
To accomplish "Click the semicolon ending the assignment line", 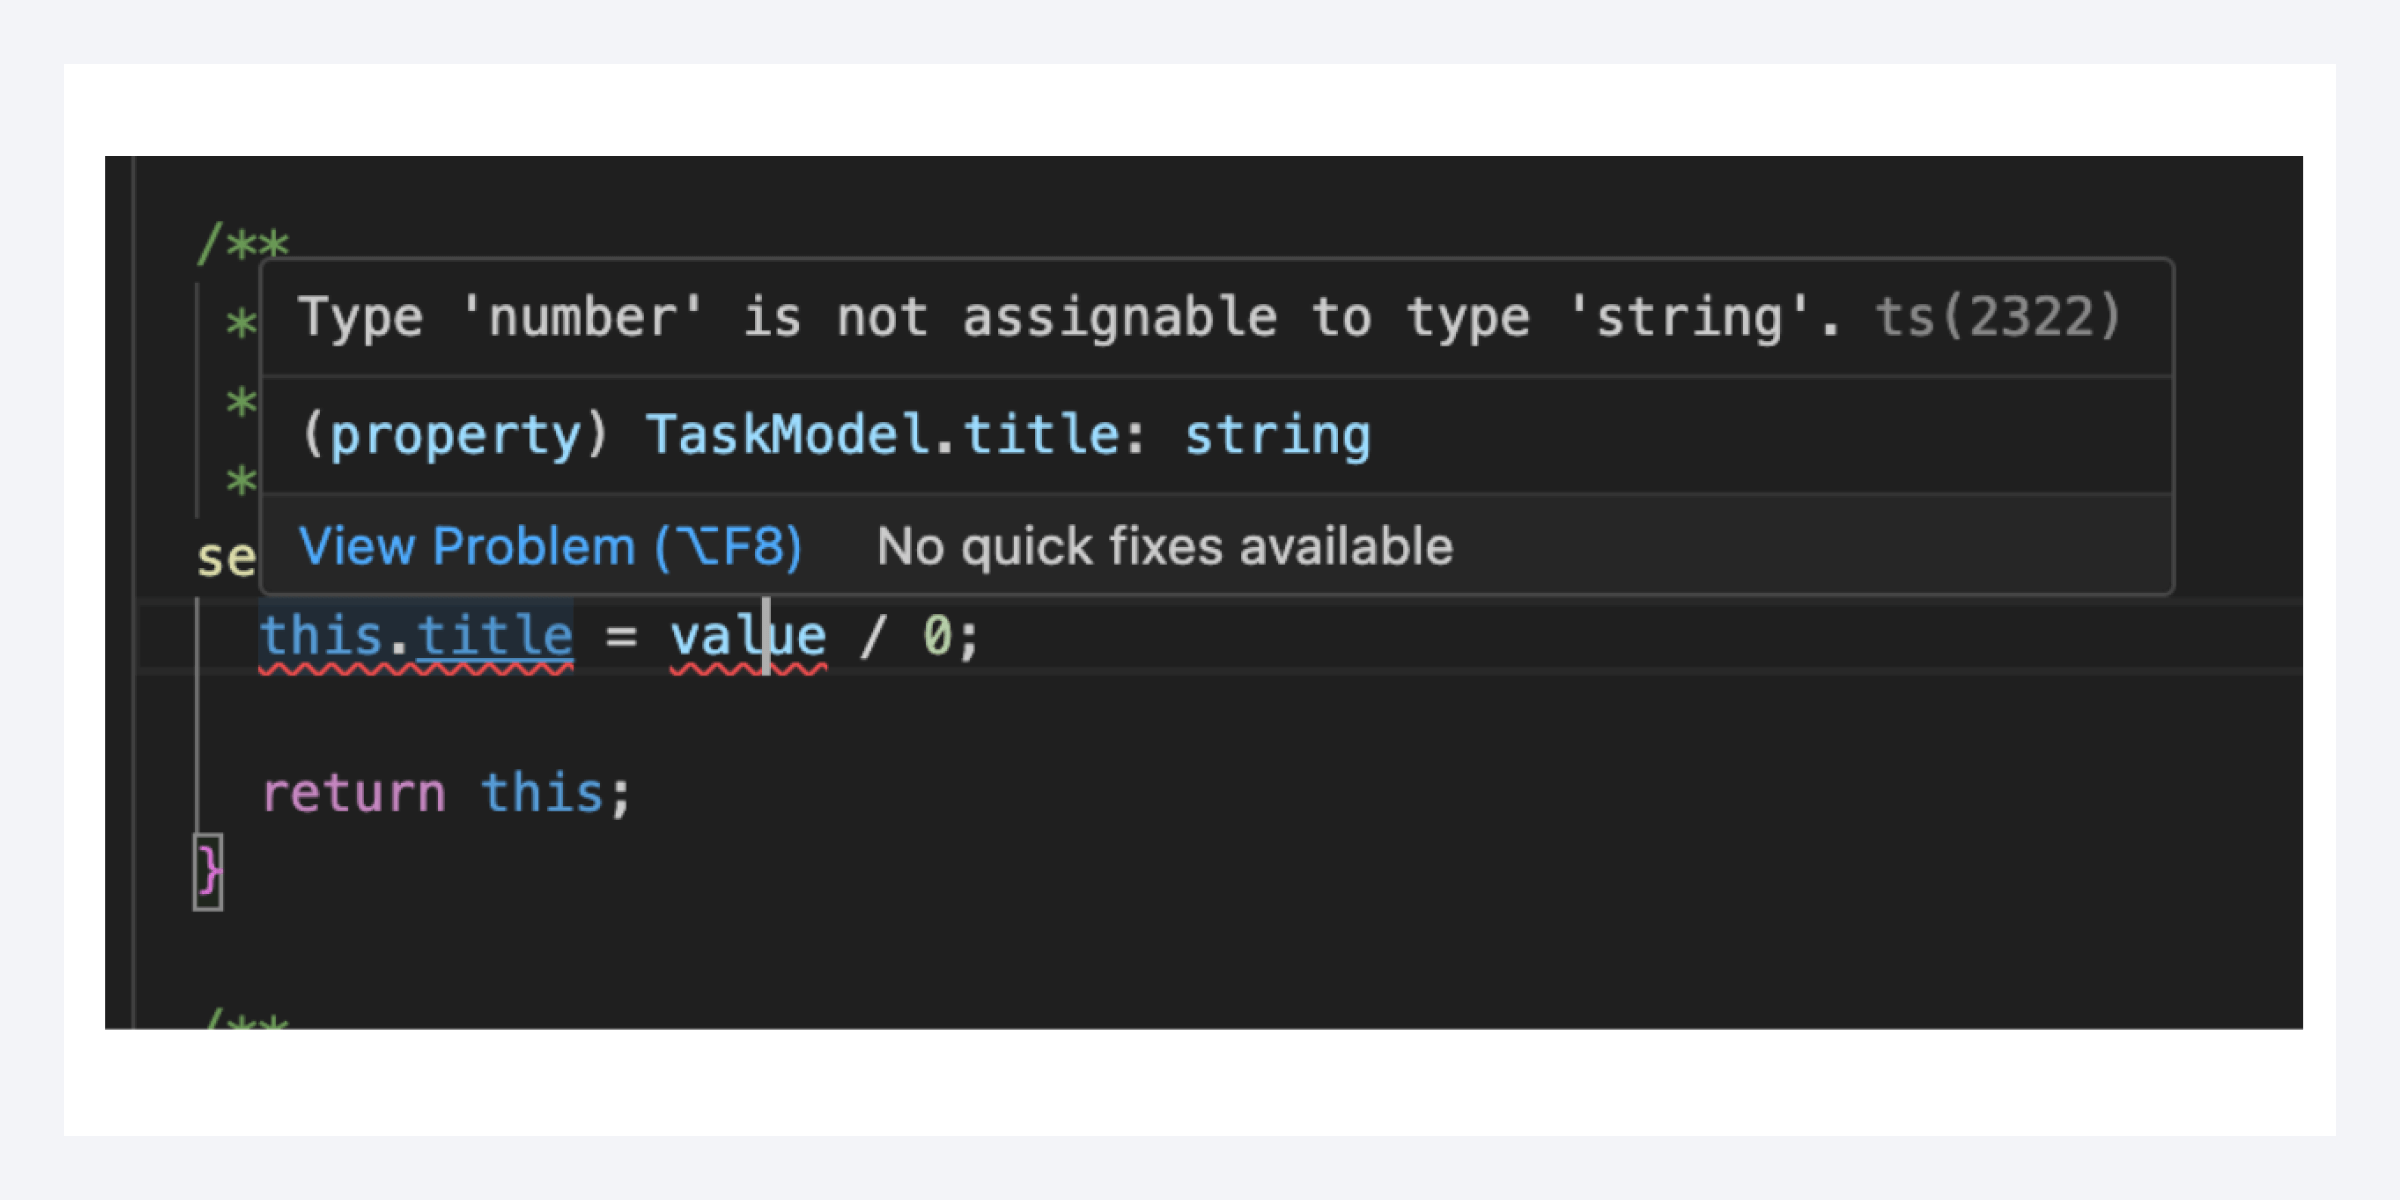I will pos(968,633).
